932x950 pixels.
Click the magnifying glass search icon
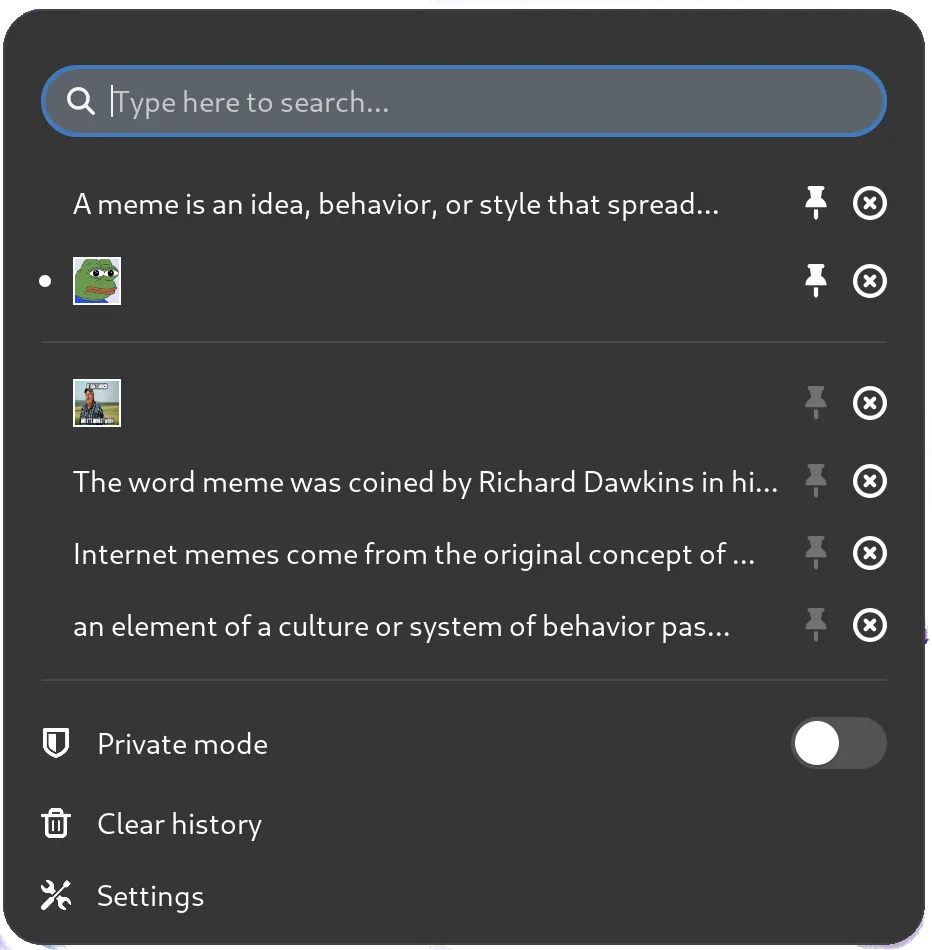coord(80,101)
